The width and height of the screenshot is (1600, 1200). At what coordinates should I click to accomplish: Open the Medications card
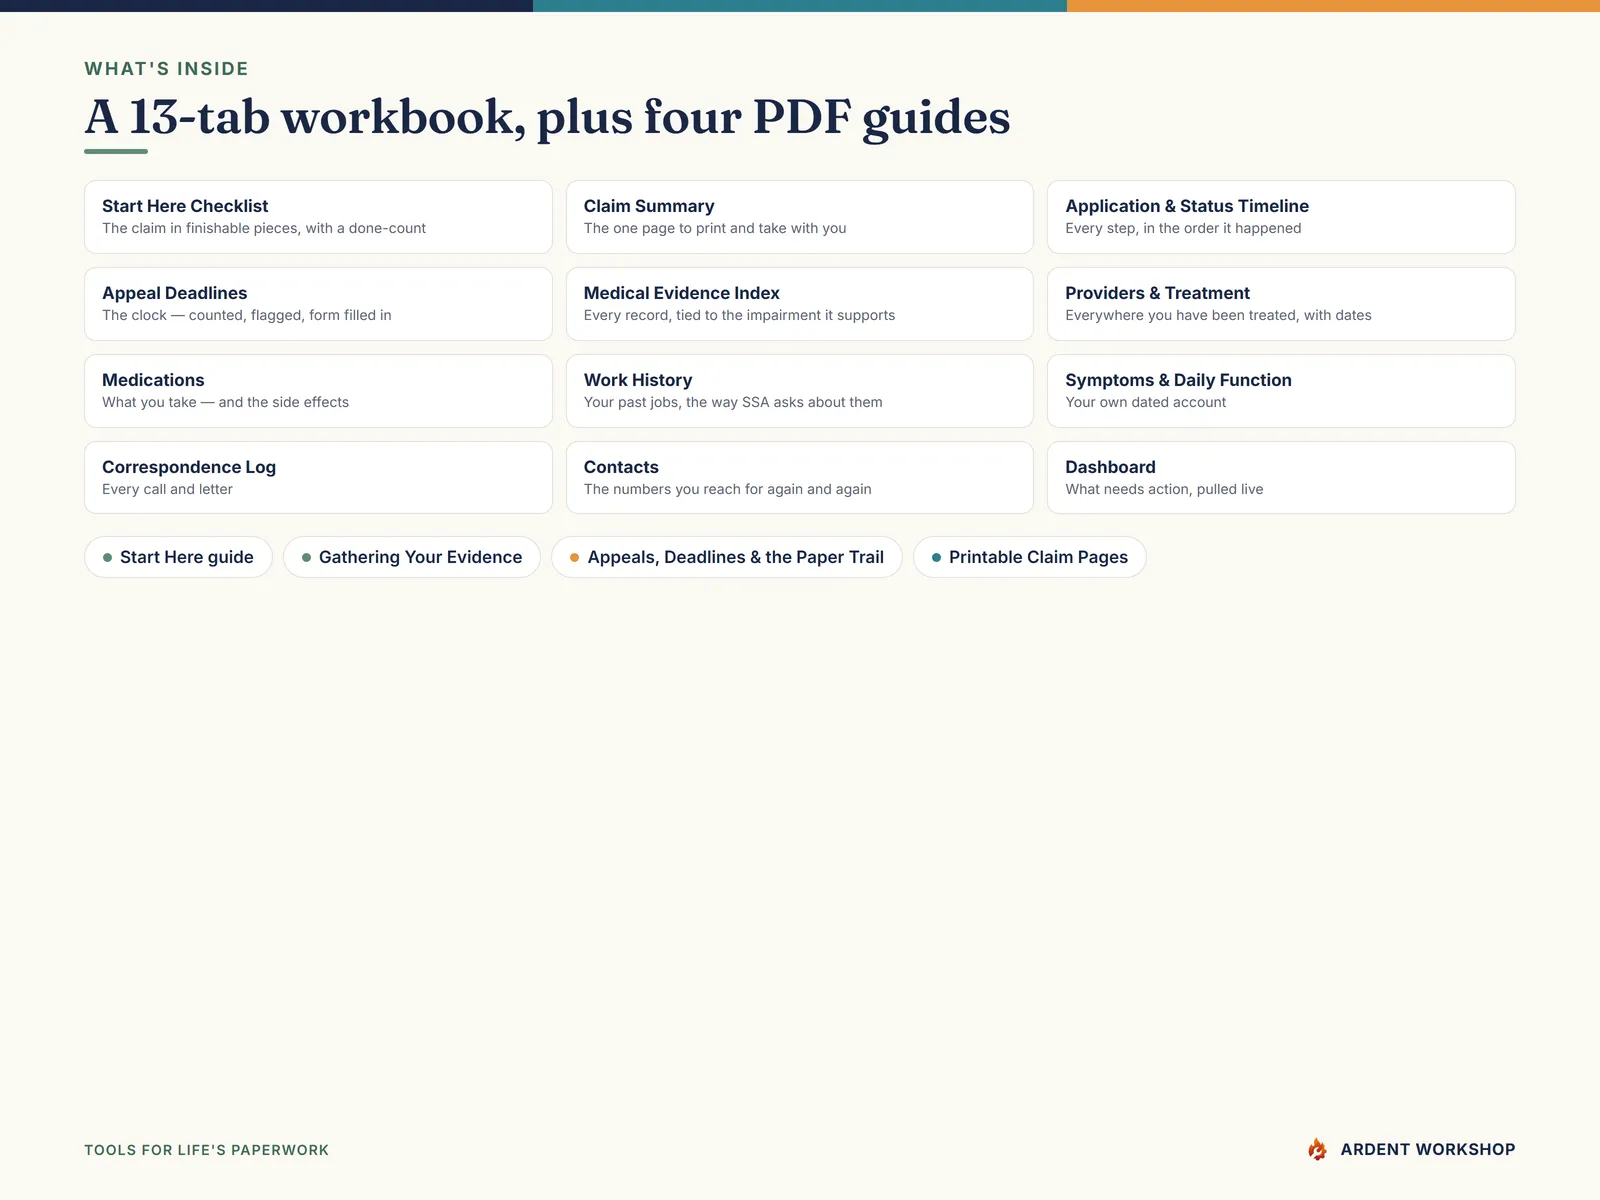[x=318, y=391]
